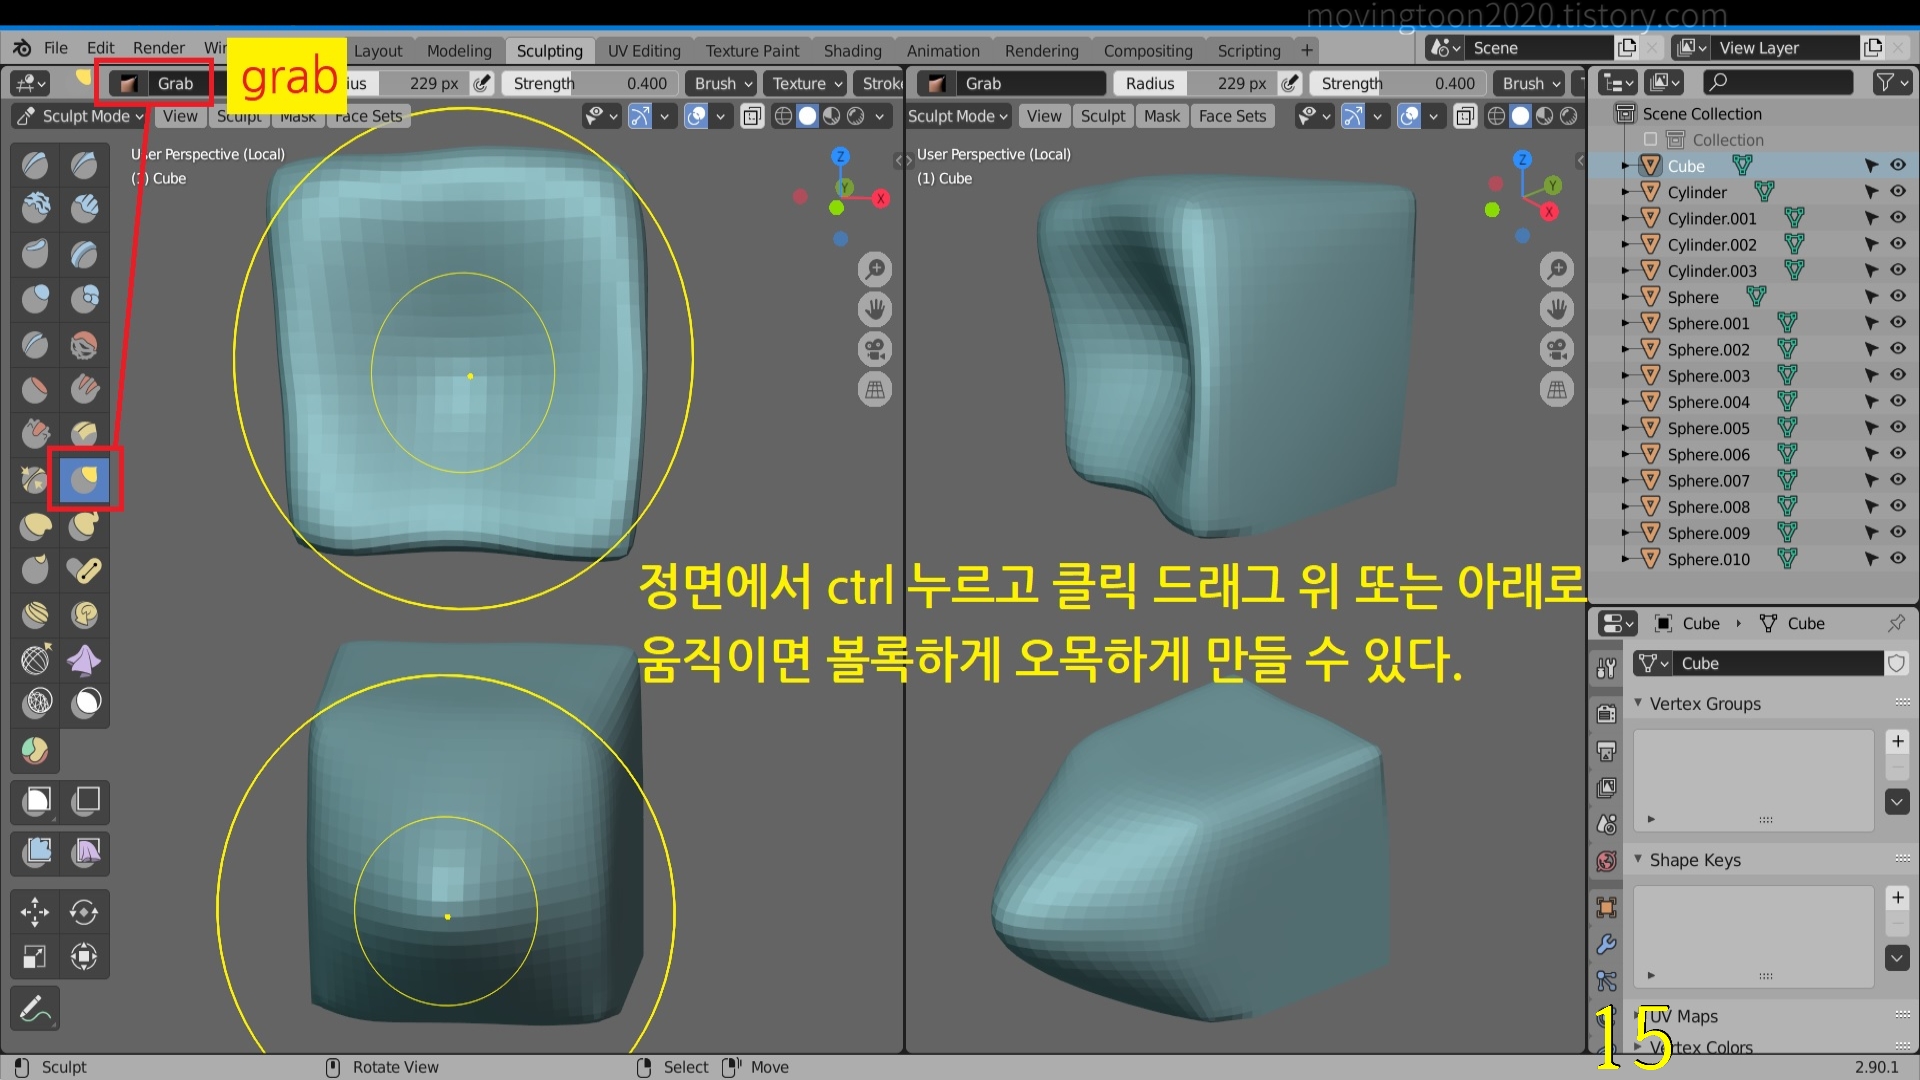This screenshot has width=1920, height=1080.
Task: Create new view layer button
Action: (x=1873, y=47)
